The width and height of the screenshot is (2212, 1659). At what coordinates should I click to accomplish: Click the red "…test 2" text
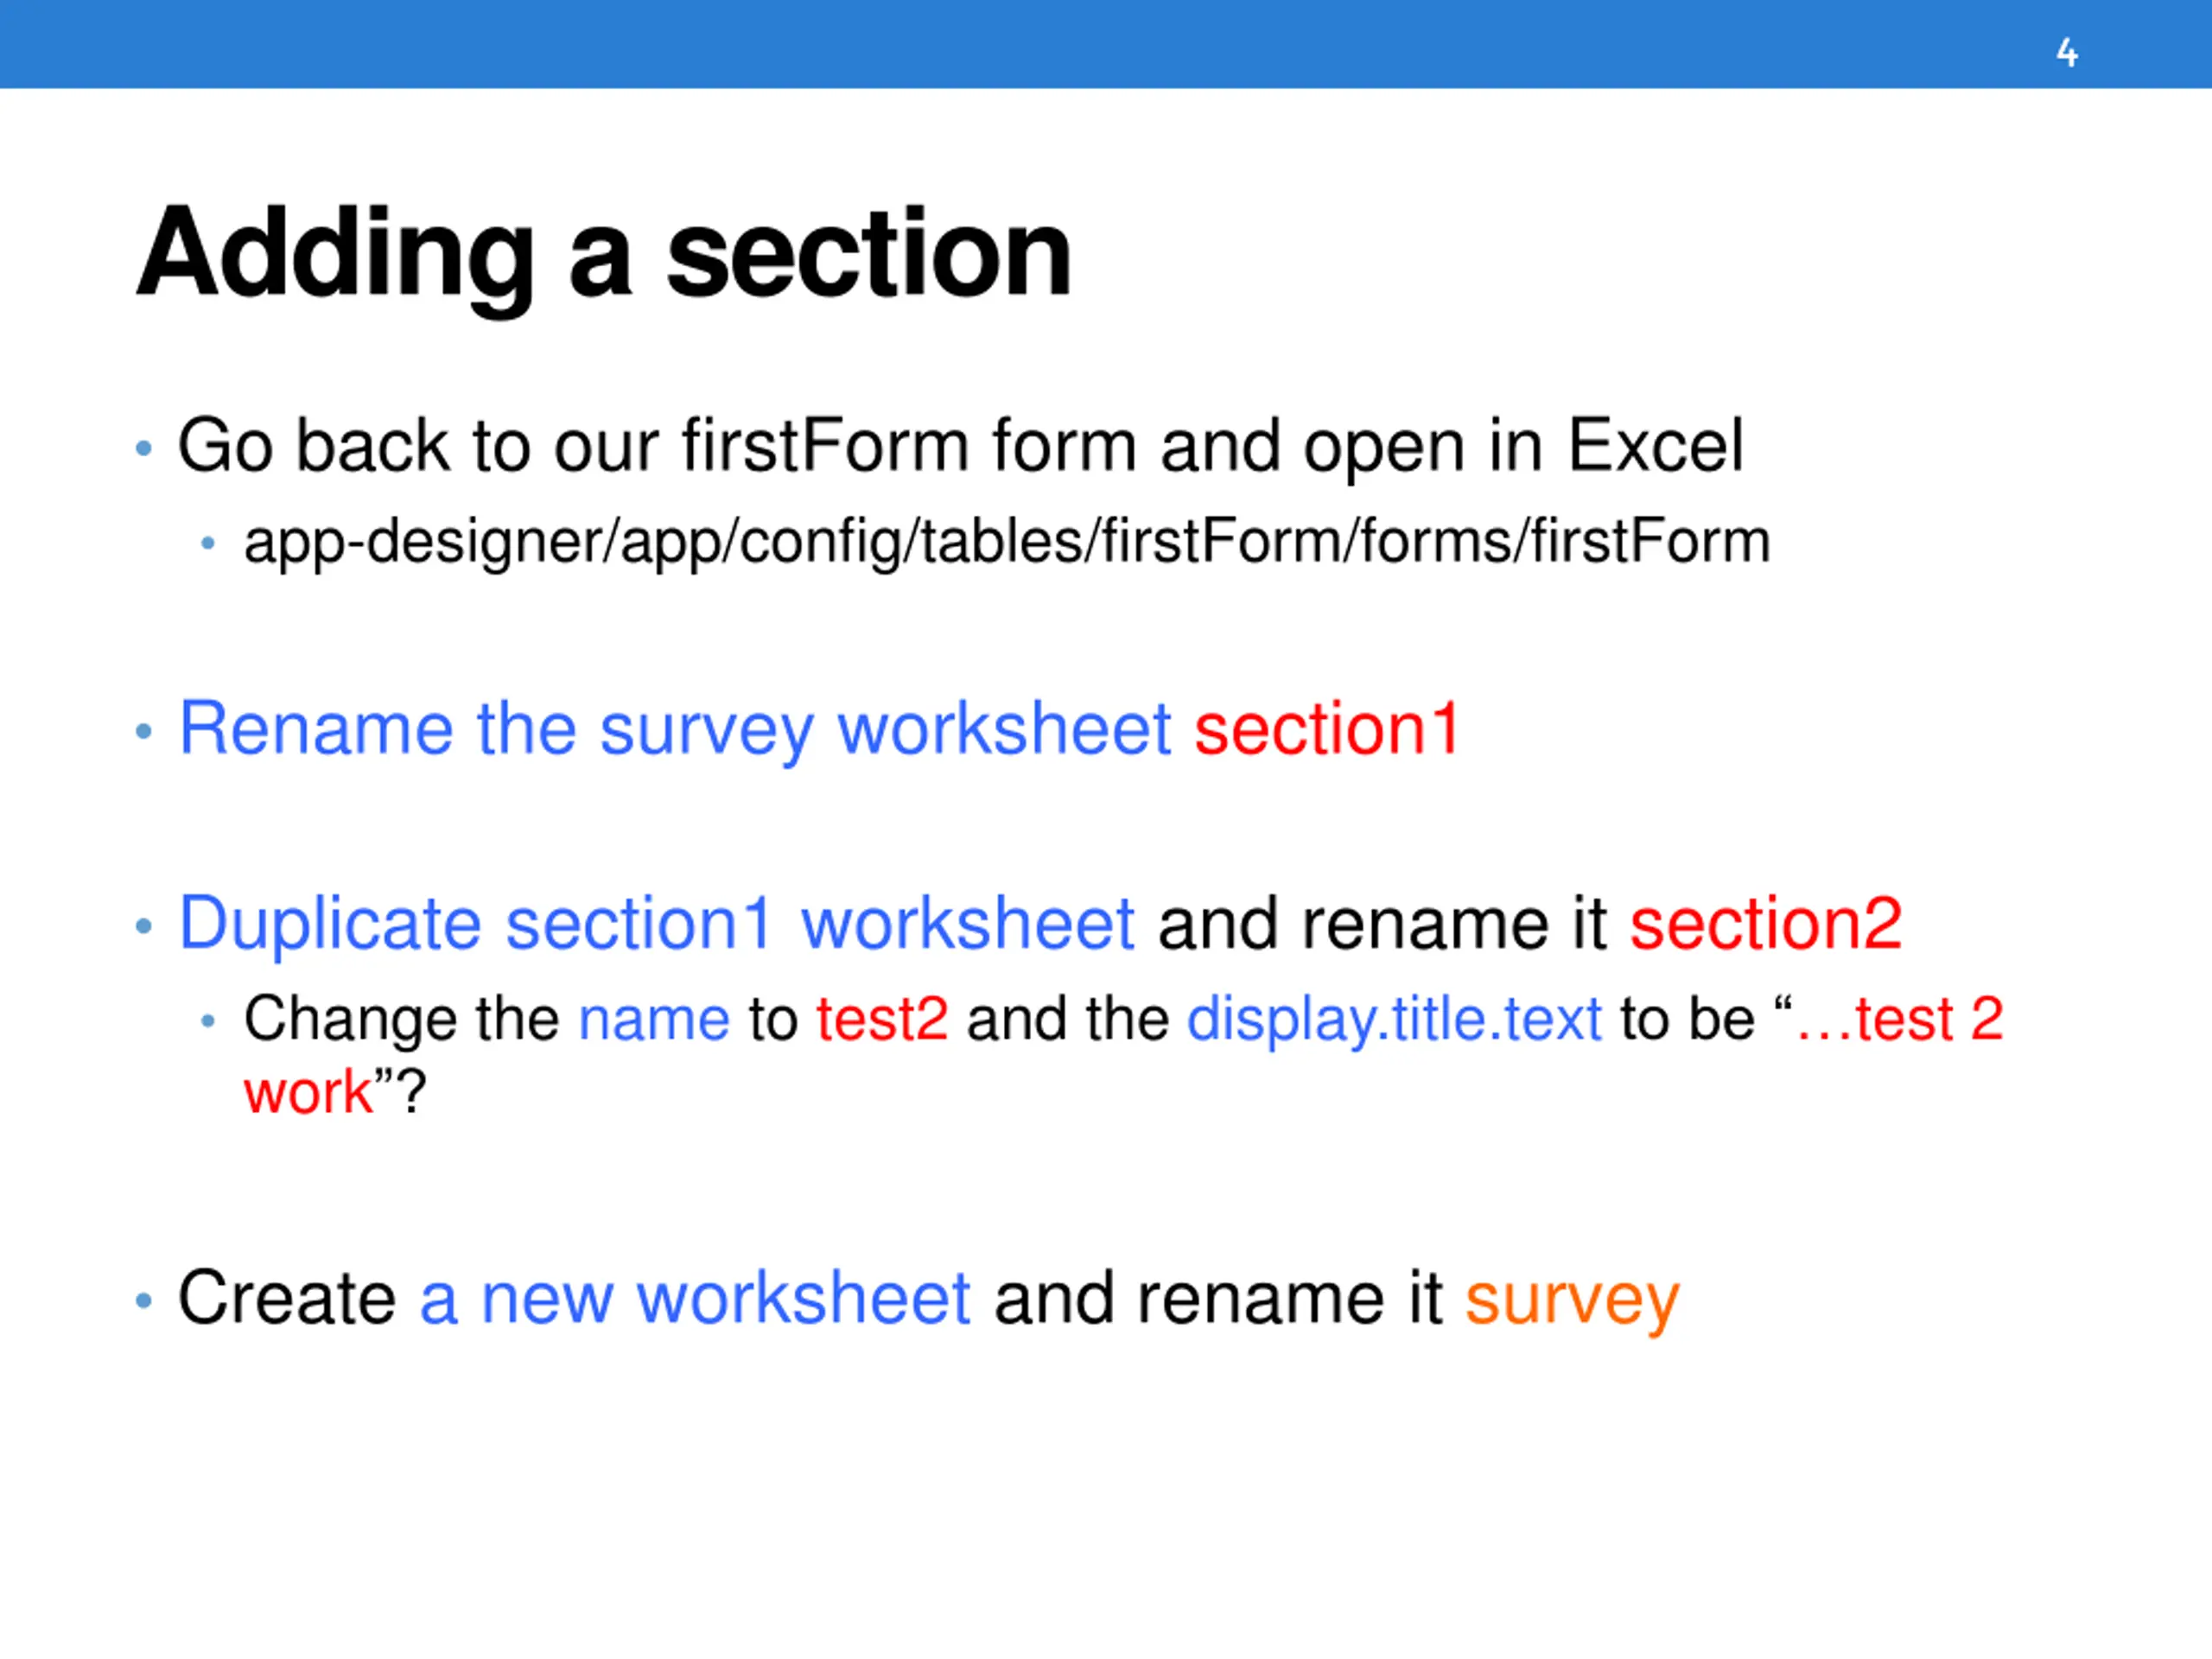click(1899, 1020)
